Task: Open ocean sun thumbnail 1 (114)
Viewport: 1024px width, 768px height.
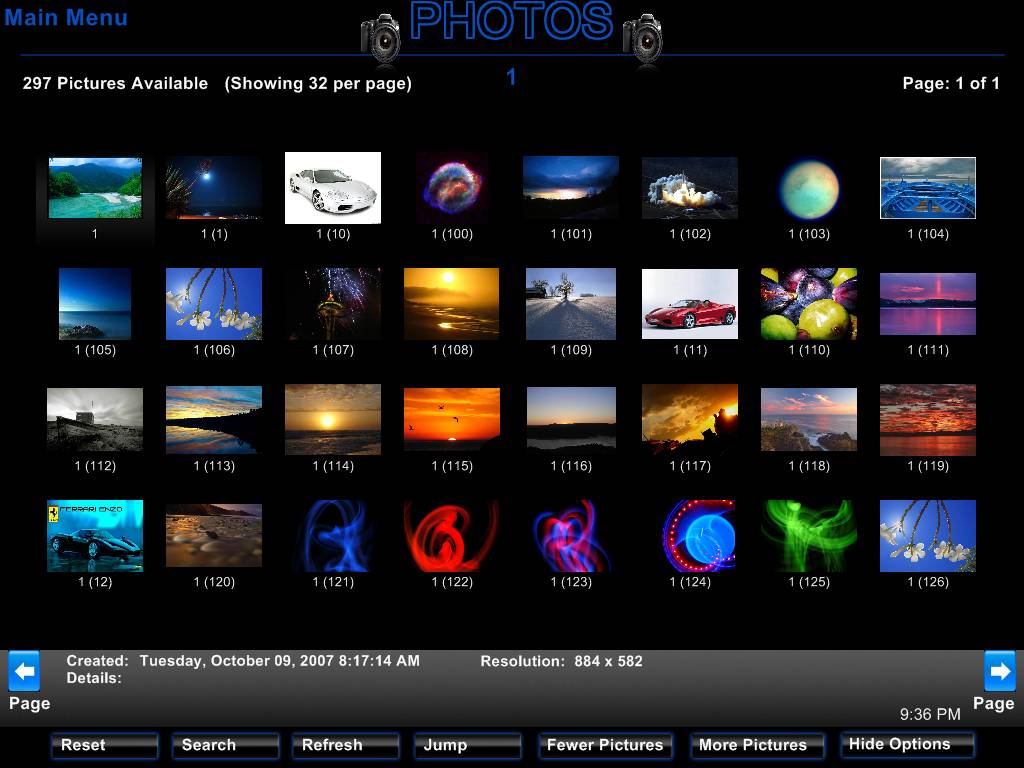Action: pos(333,420)
